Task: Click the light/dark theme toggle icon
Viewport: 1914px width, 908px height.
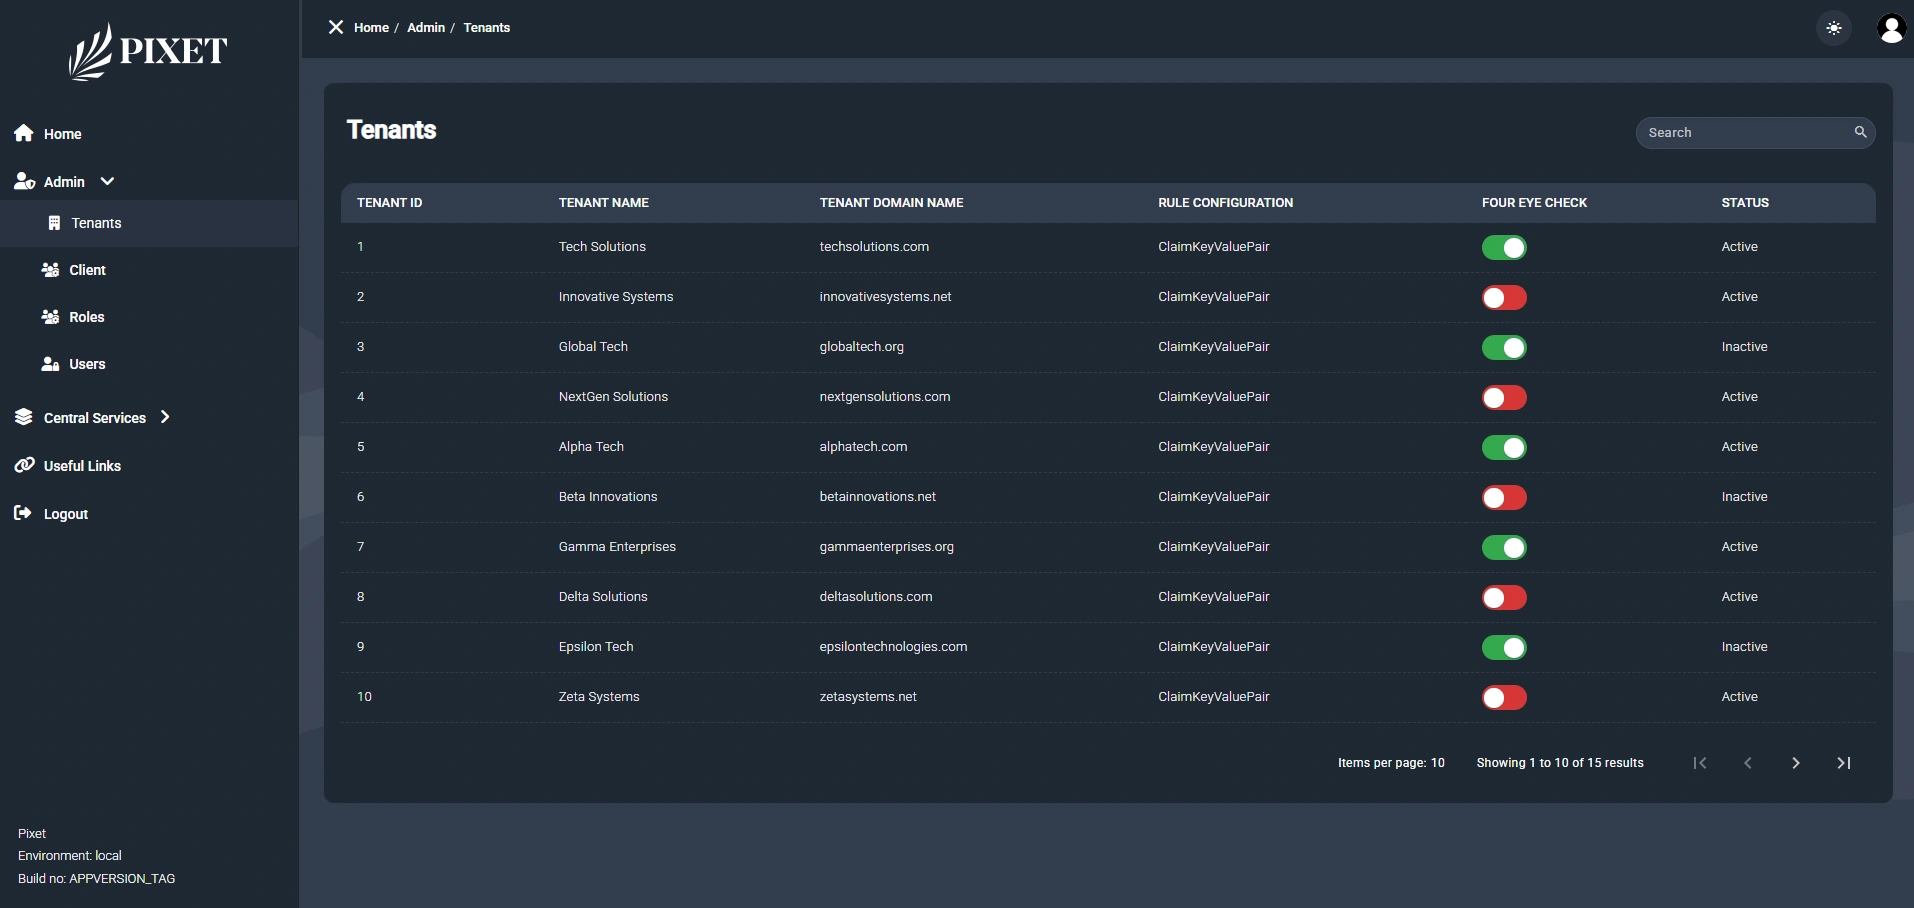Action: click(1833, 29)
